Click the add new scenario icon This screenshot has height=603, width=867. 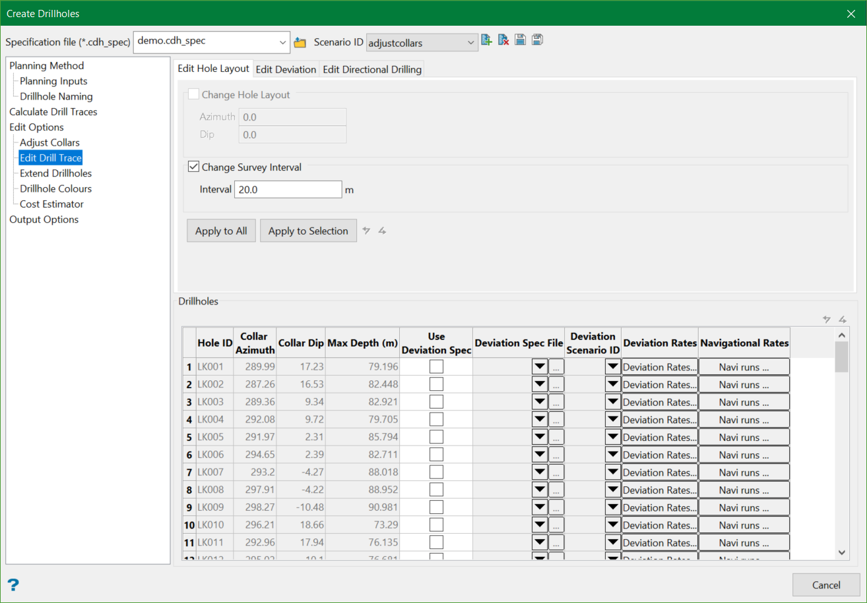(x=487, y=40)
